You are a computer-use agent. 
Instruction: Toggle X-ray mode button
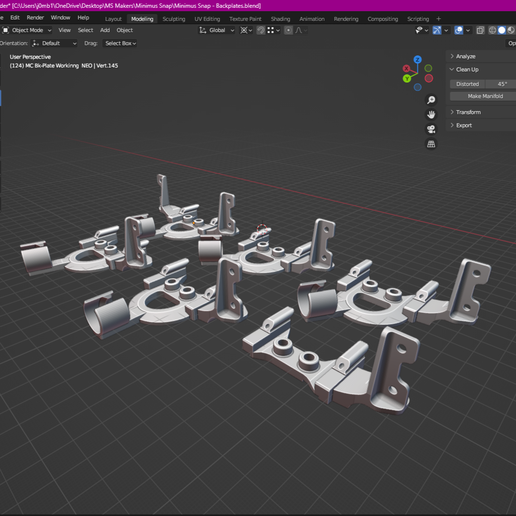pyautogui.click(x=480, y=30)
